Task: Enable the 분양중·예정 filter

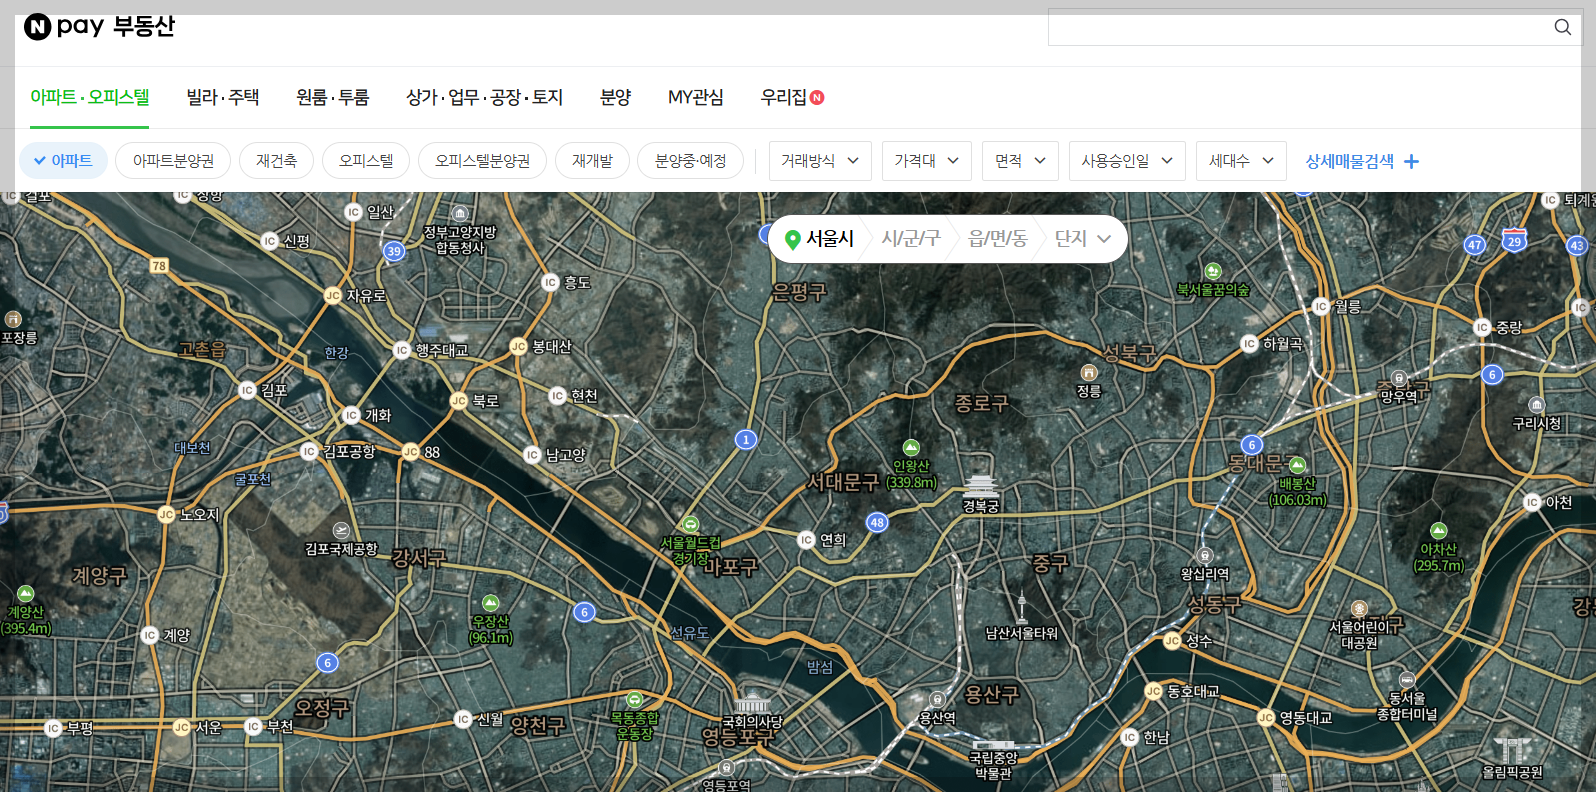Action: click(x=690, y=160)
